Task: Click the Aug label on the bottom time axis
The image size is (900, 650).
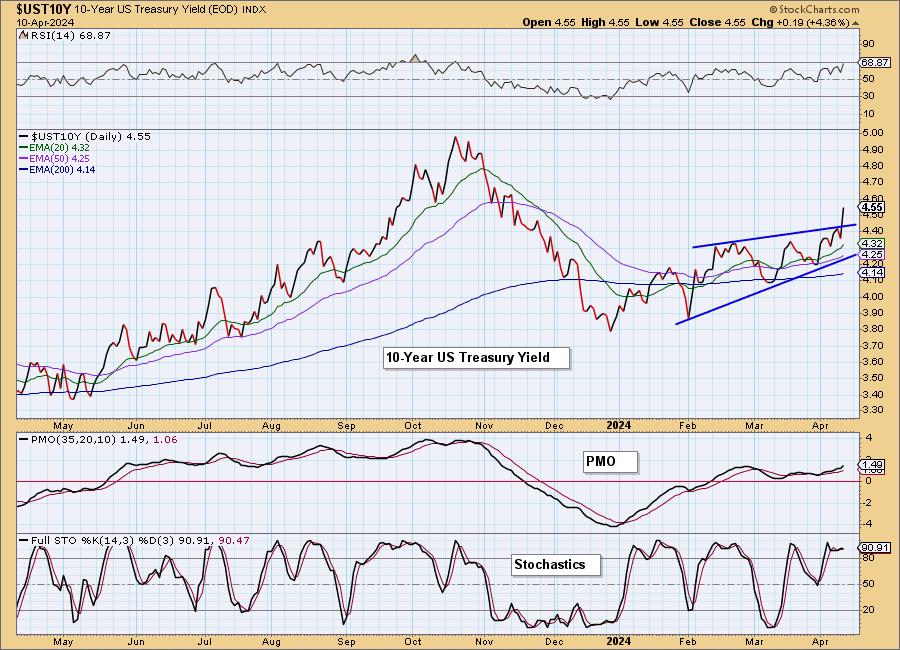Action: [271, 642]
